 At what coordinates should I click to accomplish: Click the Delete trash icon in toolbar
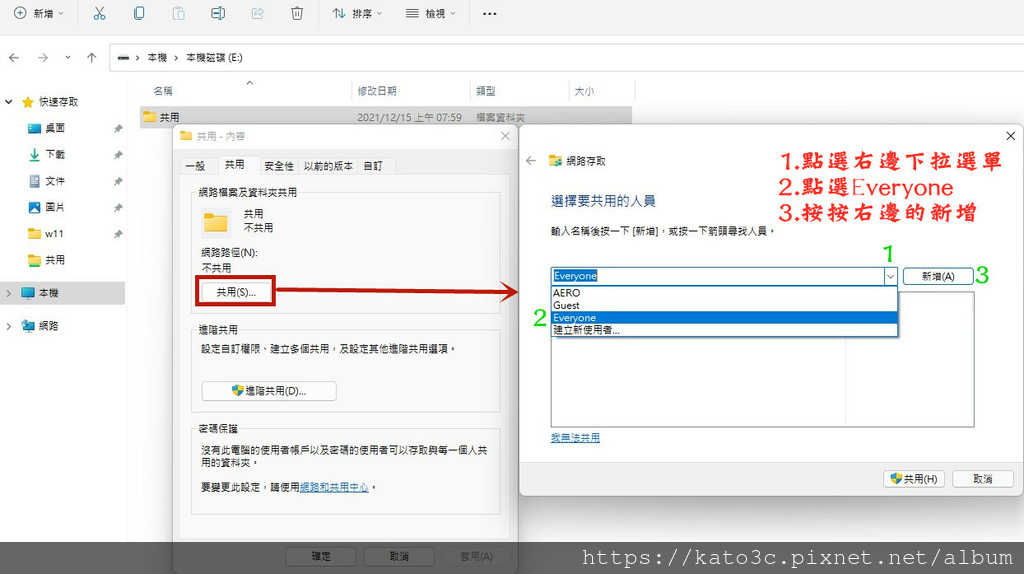click(x=297, y=13)
